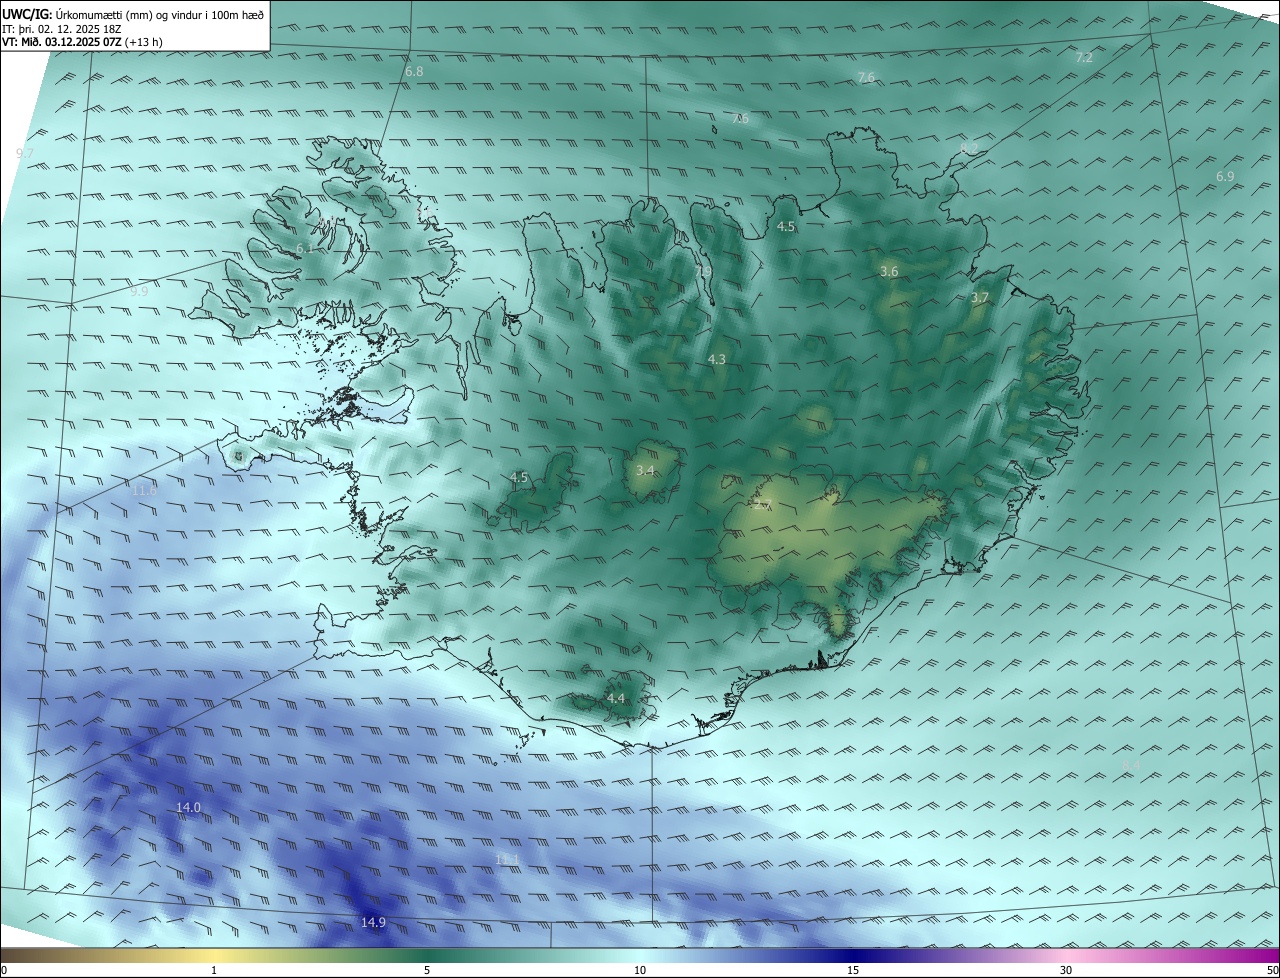Click the 8.4 value label on the map
The height and width of the screenshot is (978, 1280).
(1131, 765)
